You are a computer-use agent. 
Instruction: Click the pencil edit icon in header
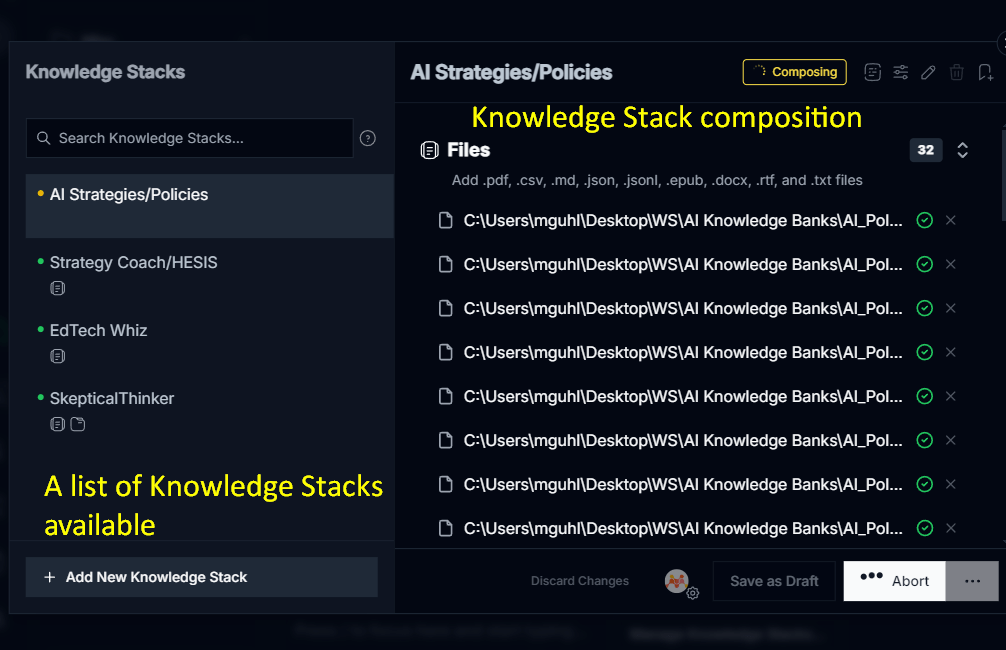(x=929, y=72)
